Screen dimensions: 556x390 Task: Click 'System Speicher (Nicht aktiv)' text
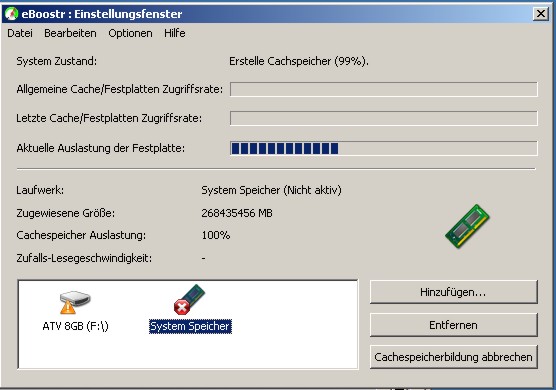271,190
